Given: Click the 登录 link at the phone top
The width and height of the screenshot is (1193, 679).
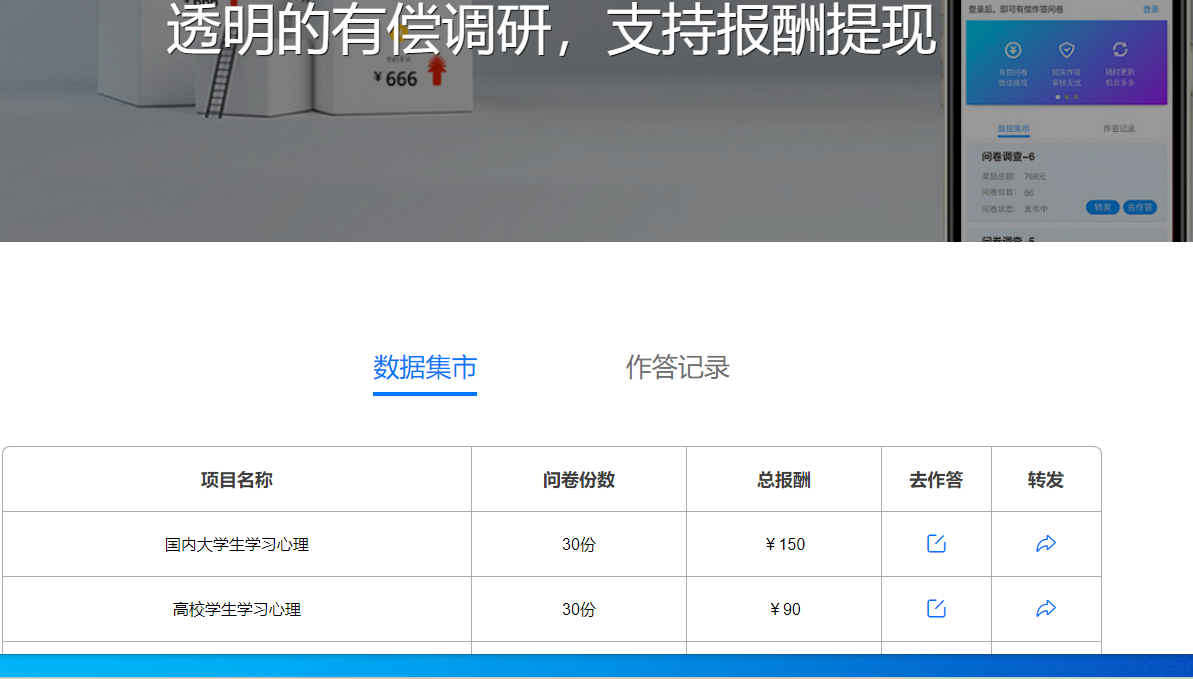Looking at the screenshot, I should (1151, 9).
